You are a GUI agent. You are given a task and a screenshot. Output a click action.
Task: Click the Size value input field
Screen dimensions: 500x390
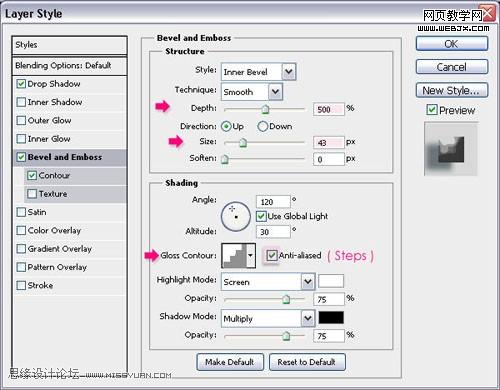[328, 143]
